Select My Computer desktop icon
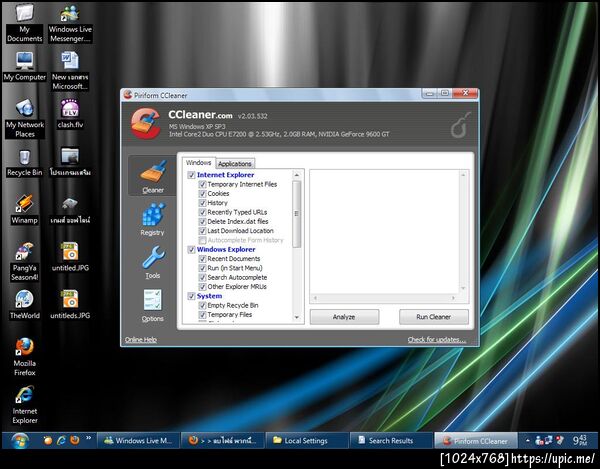 [x=24, y=66]
